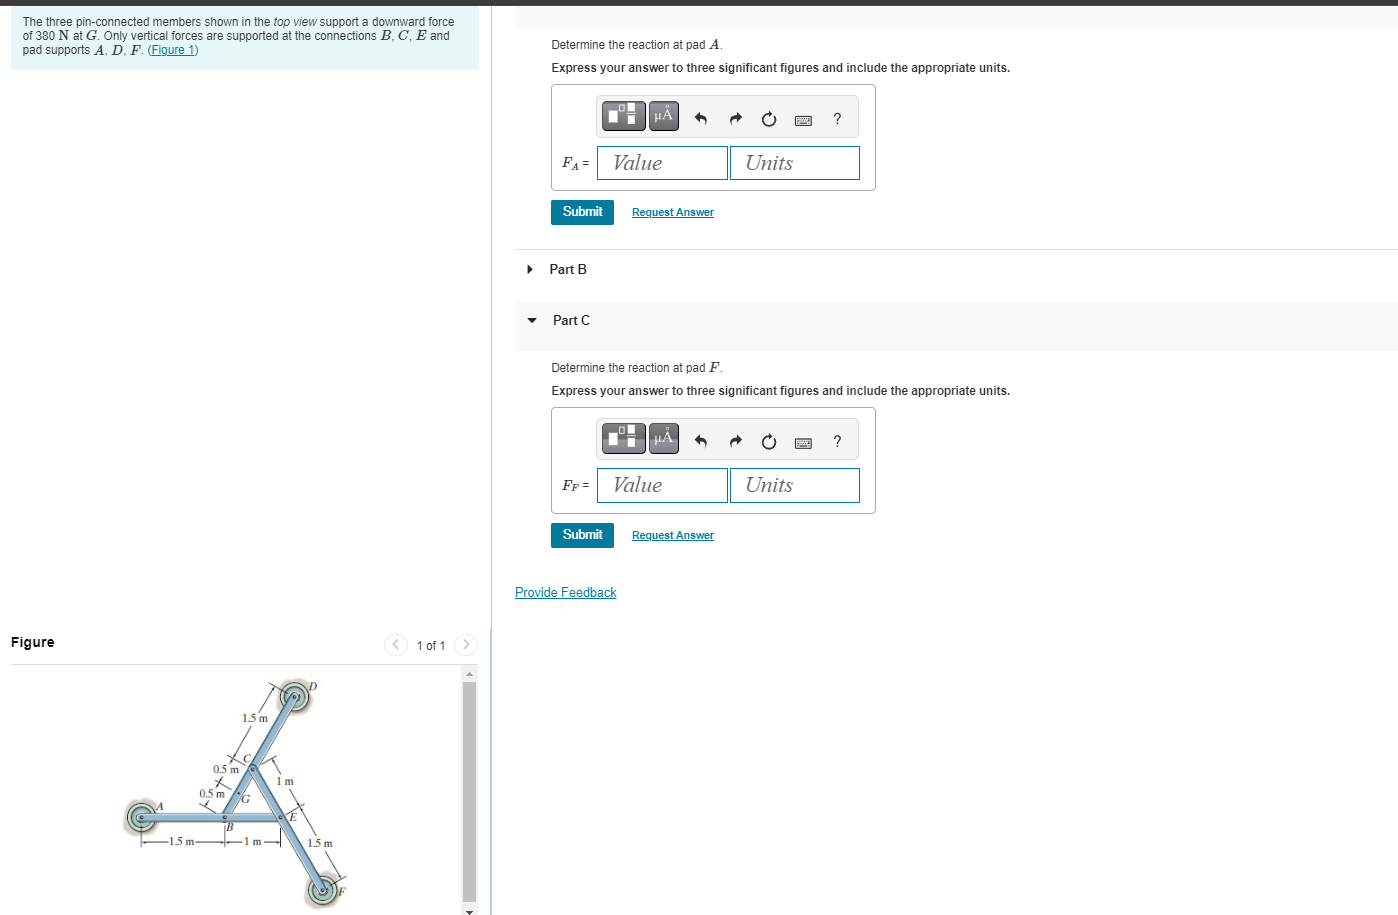Reset the FA answer with circular arrow icon
The height and width of the screenshot is (915, 1398).
coord(768,118)
